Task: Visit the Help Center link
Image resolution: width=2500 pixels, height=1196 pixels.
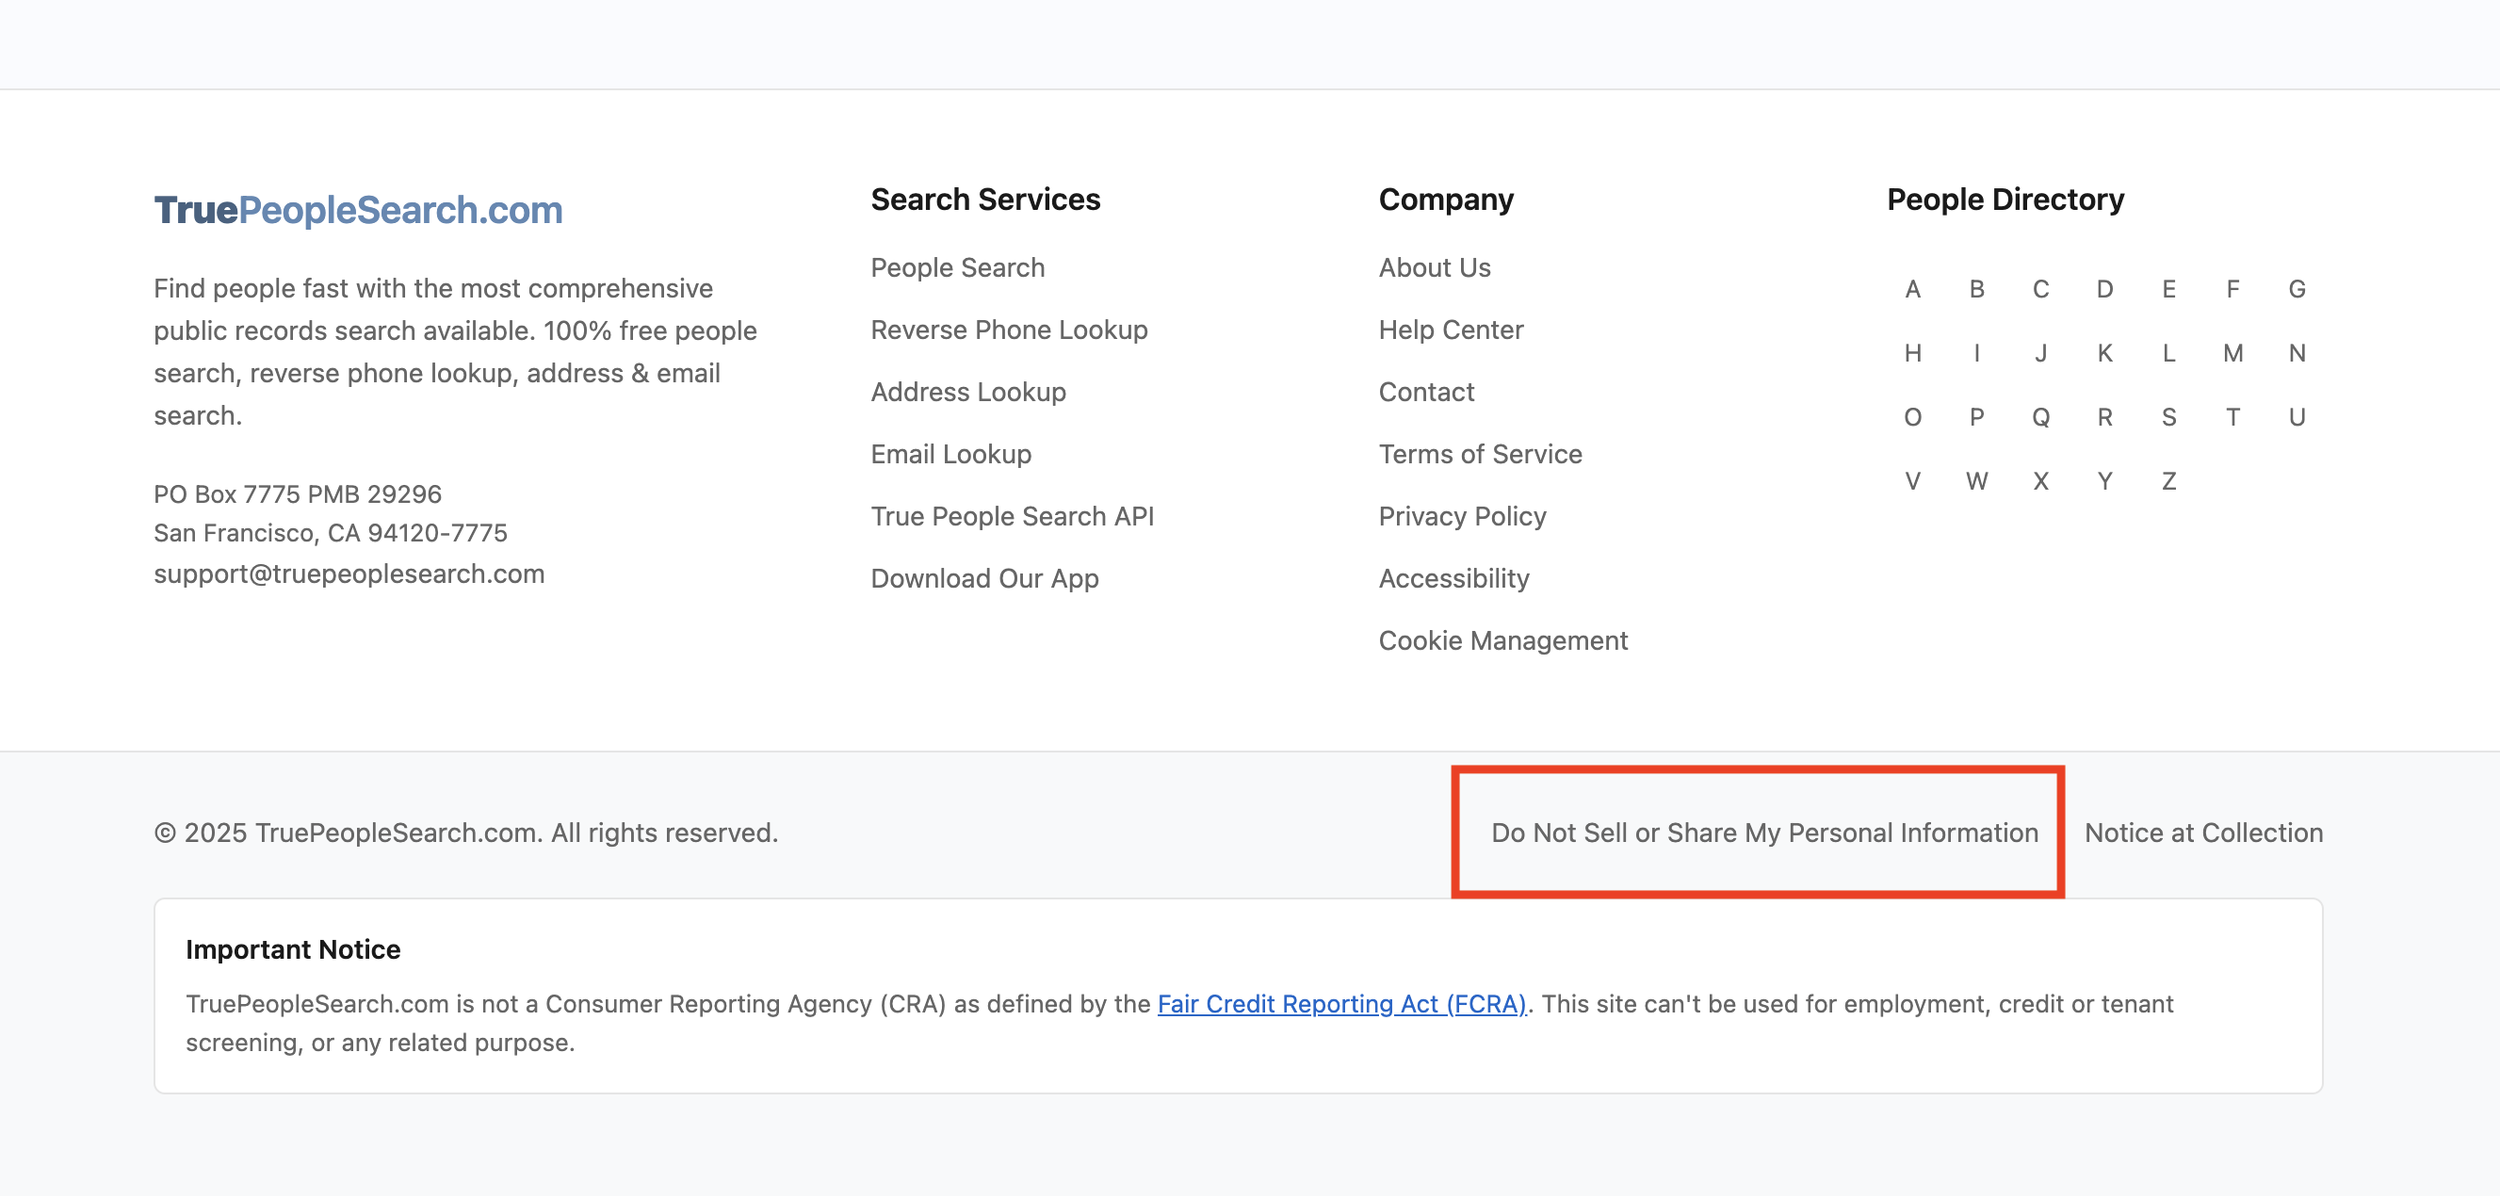Action: click(1450, 330)
